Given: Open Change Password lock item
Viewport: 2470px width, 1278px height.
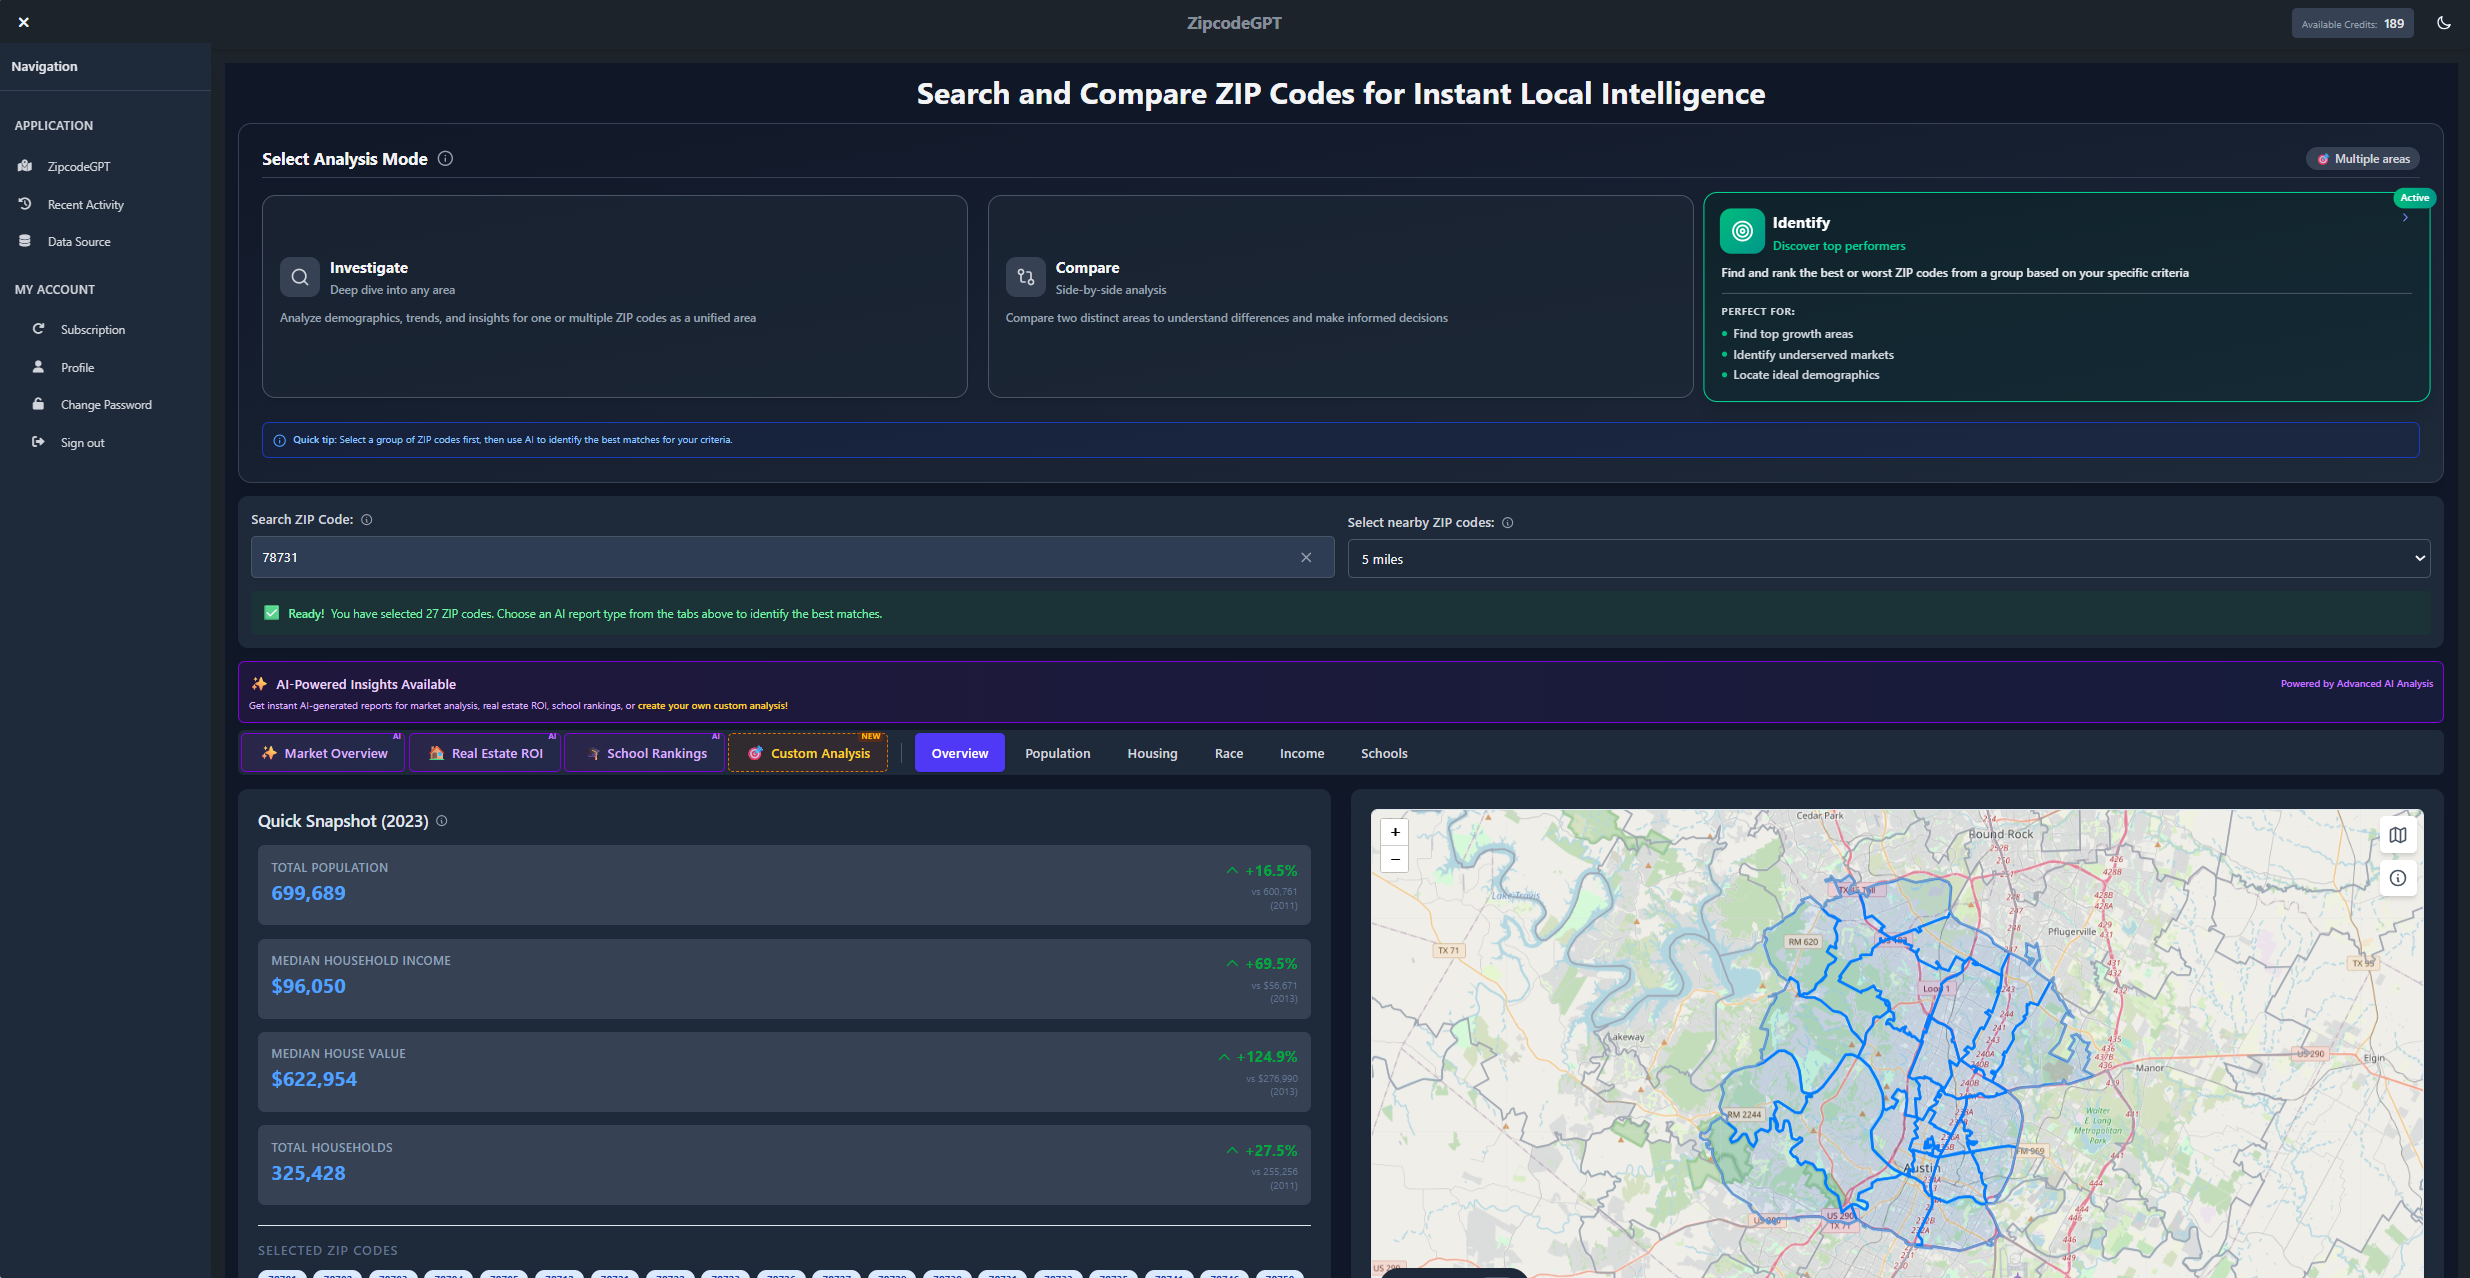Looking at the screenshot, I should coord(106,405).
